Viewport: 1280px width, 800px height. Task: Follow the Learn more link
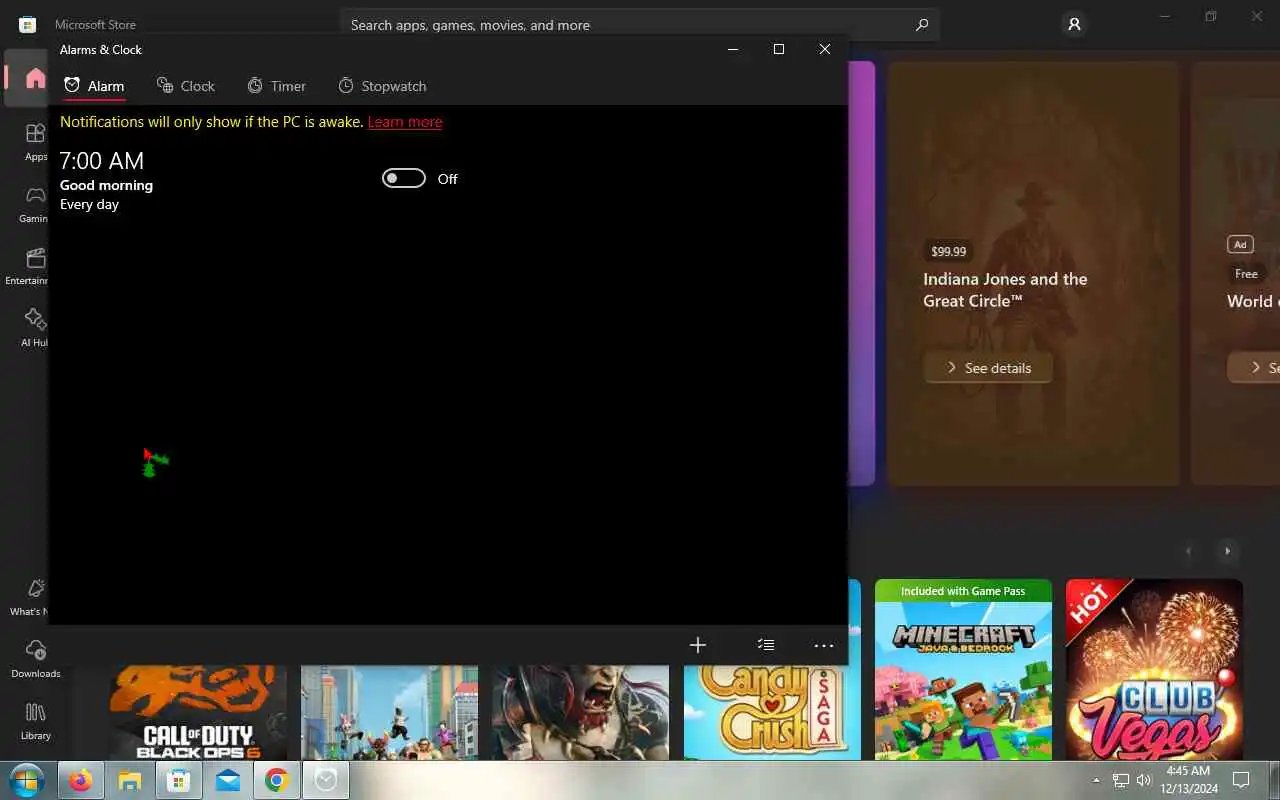point(405,122)
